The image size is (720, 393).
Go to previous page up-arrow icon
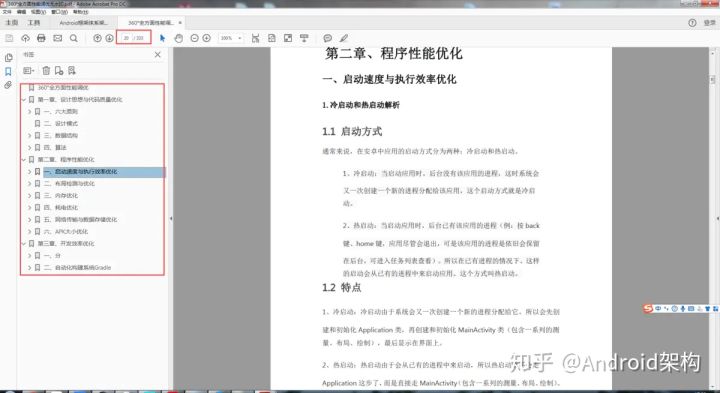[97, 38]
